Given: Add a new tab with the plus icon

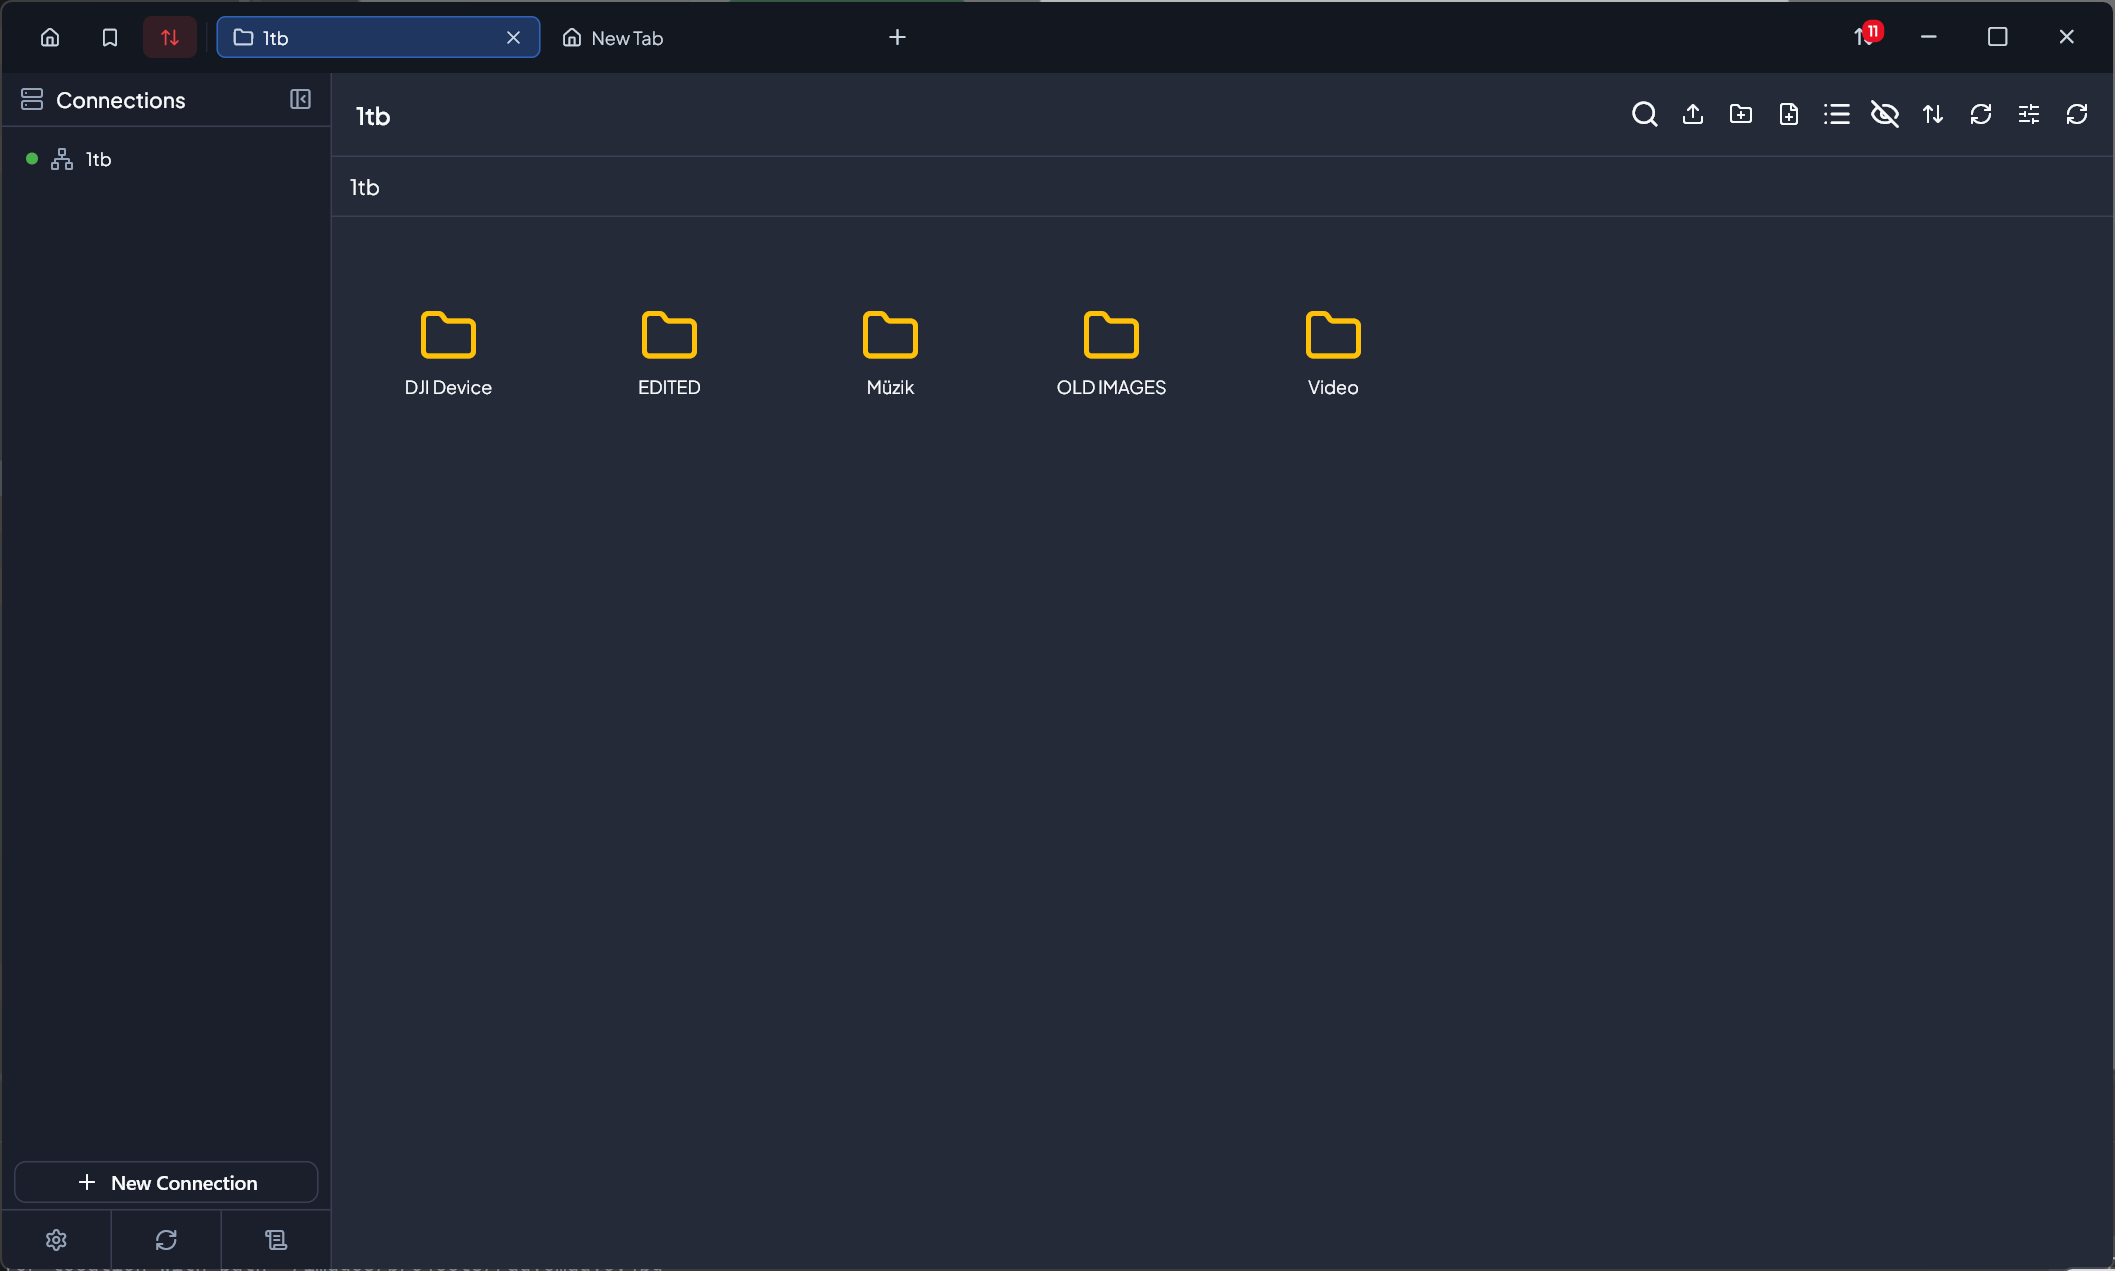Looking at the screenshot, I should pyautogui.click(x=897, y=38).
